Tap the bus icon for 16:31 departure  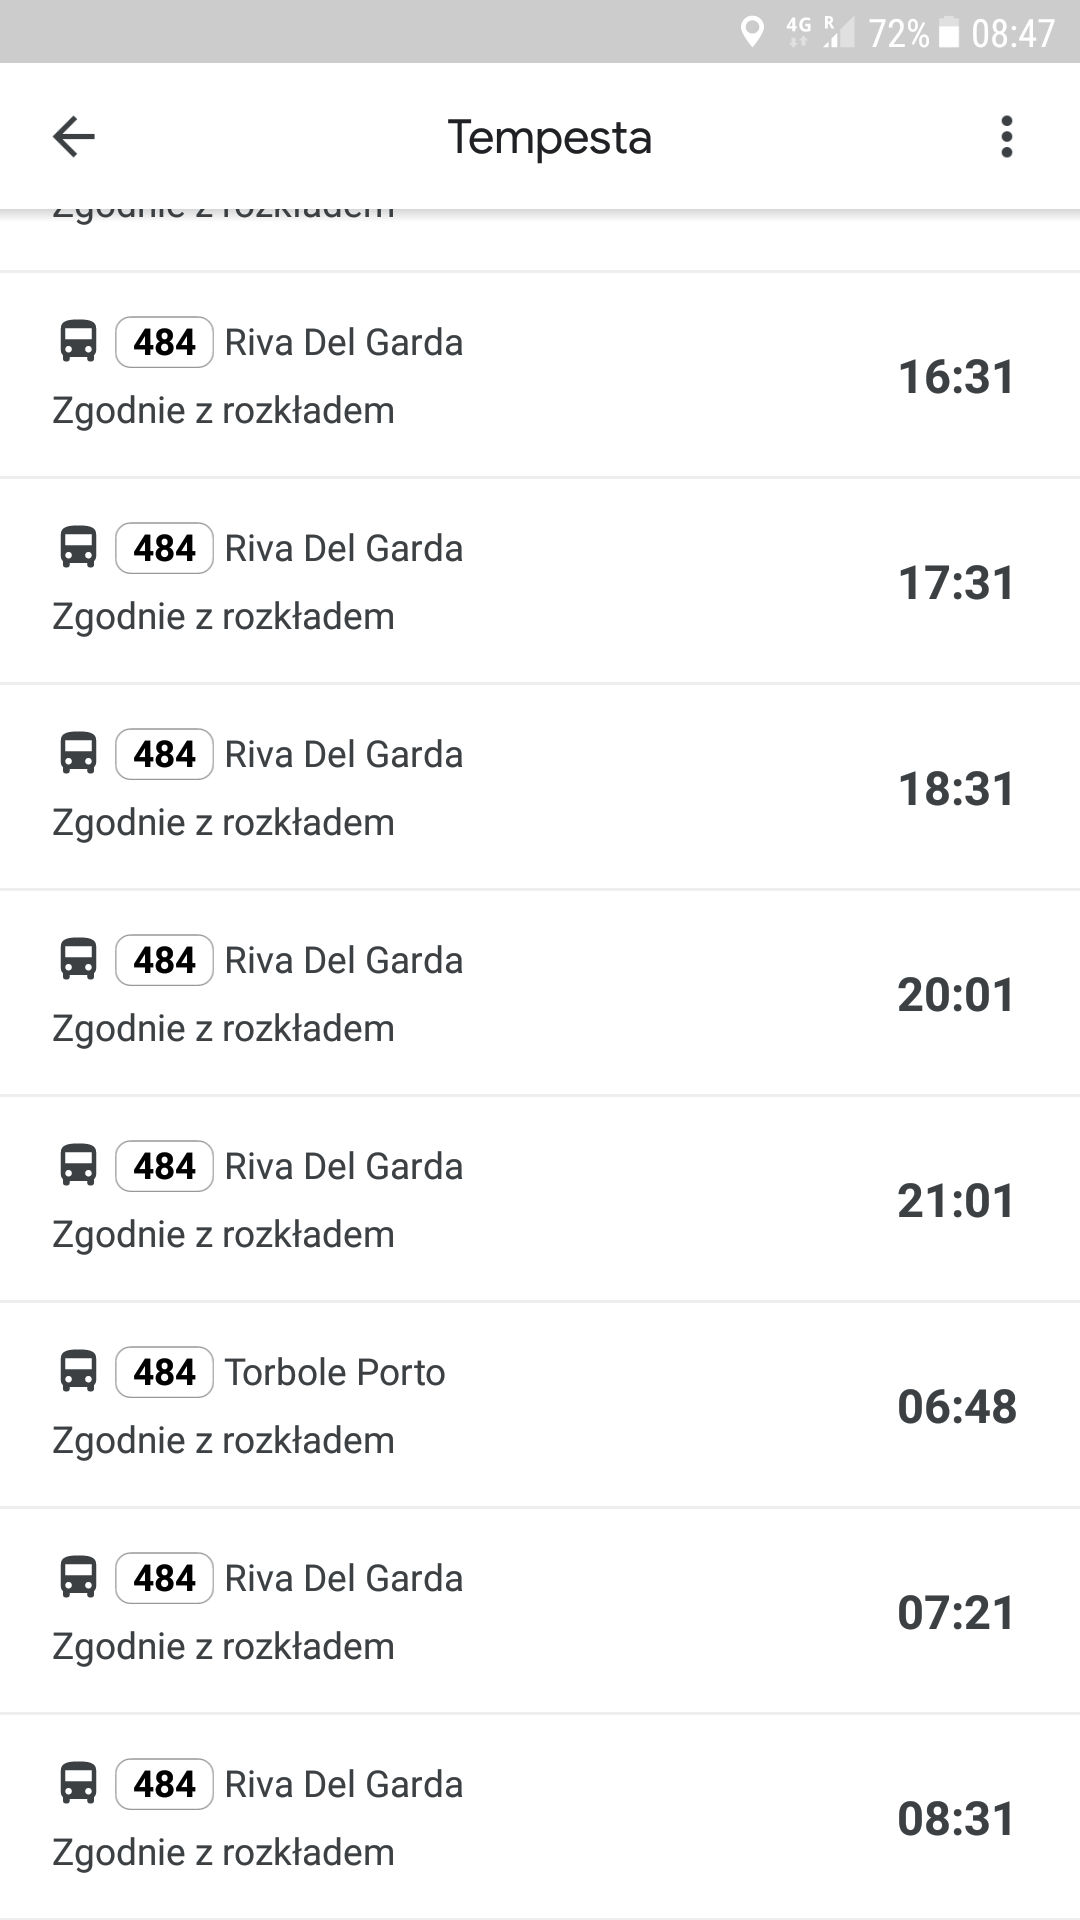point(79,341)
